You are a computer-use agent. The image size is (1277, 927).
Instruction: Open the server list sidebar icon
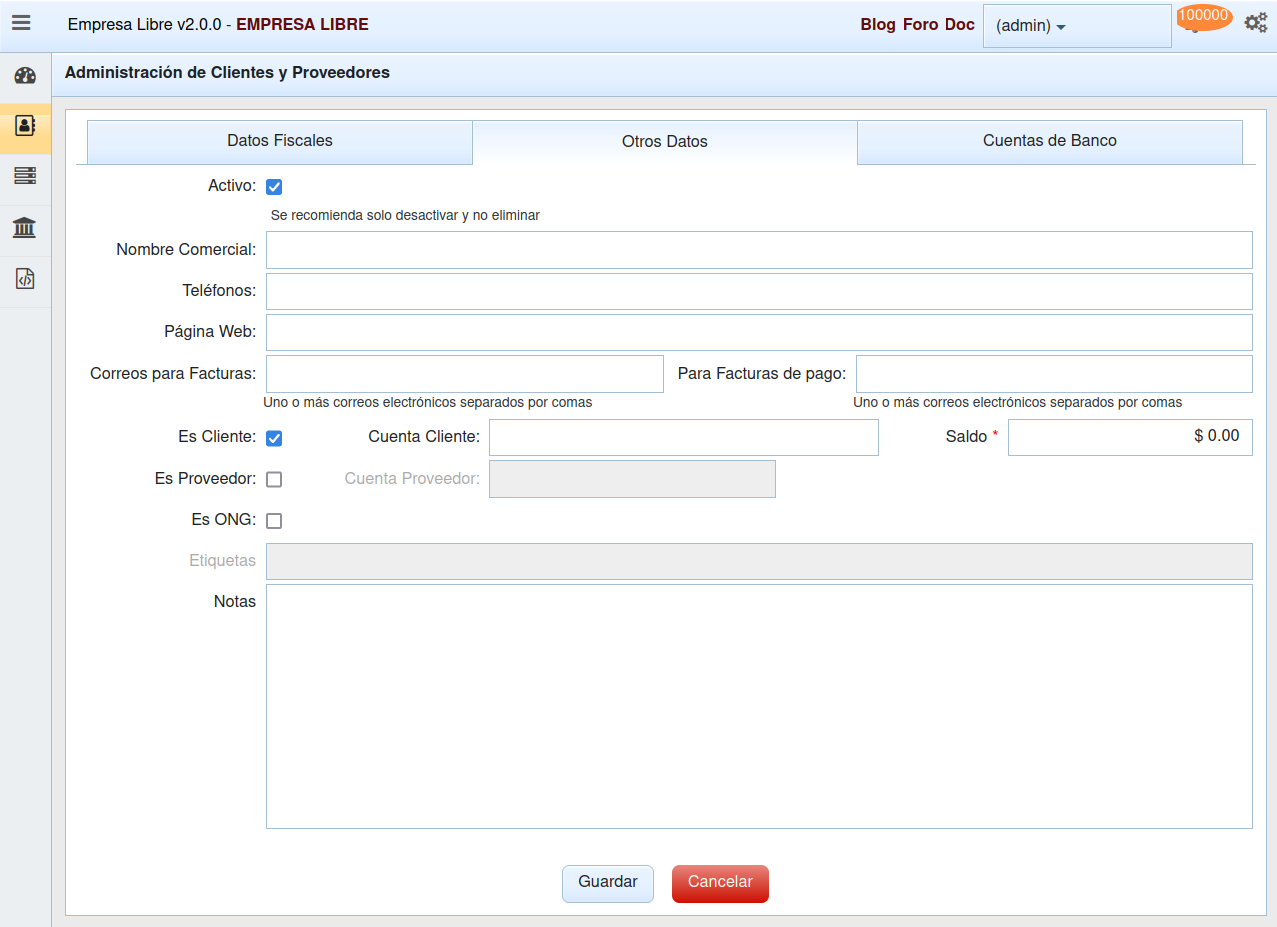point(25,176)
